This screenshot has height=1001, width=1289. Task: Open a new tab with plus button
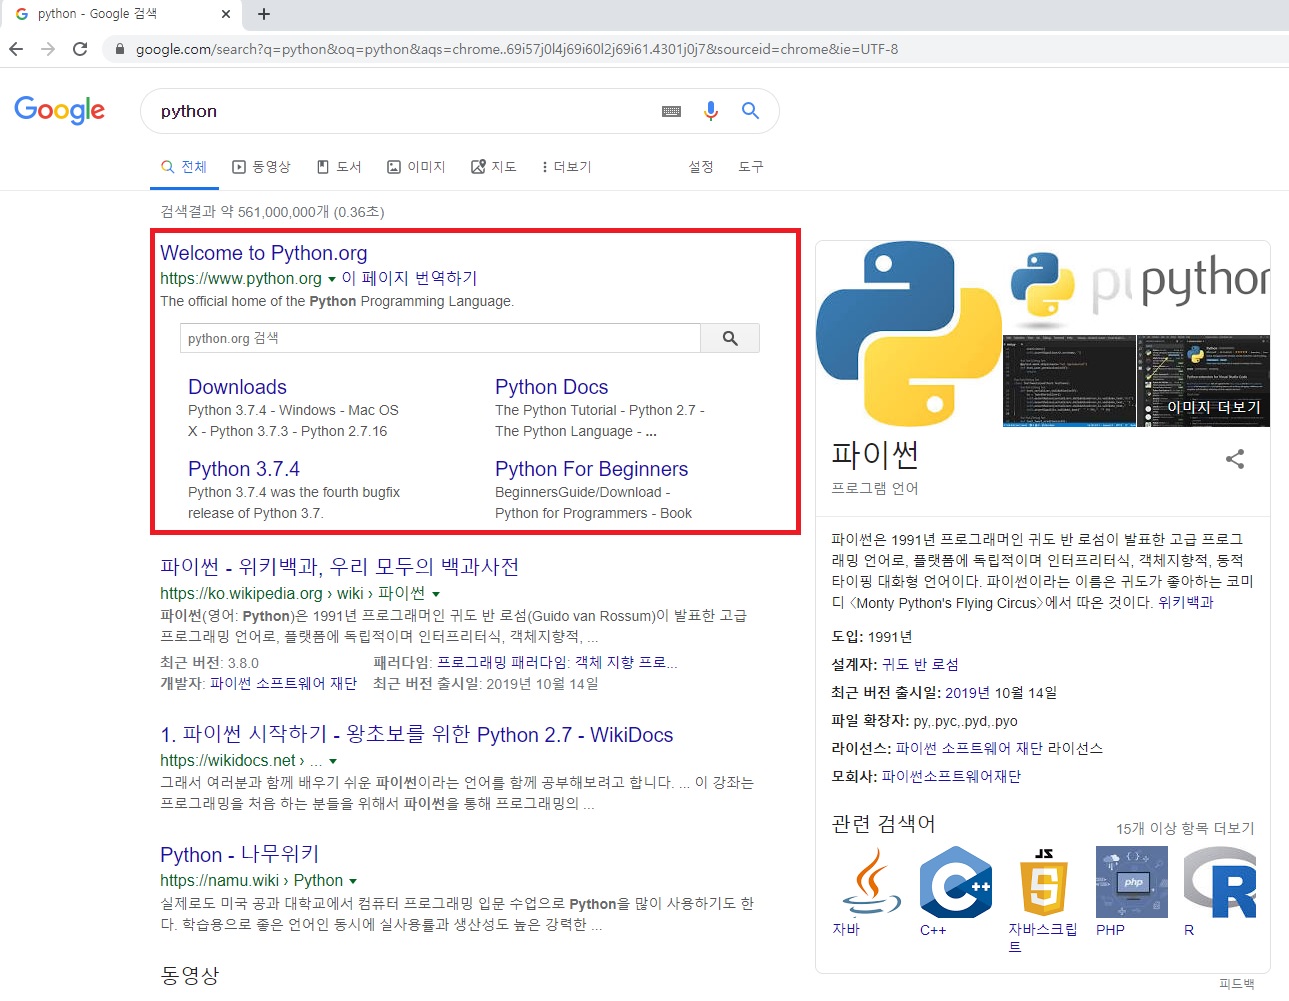tap(264, 14)
